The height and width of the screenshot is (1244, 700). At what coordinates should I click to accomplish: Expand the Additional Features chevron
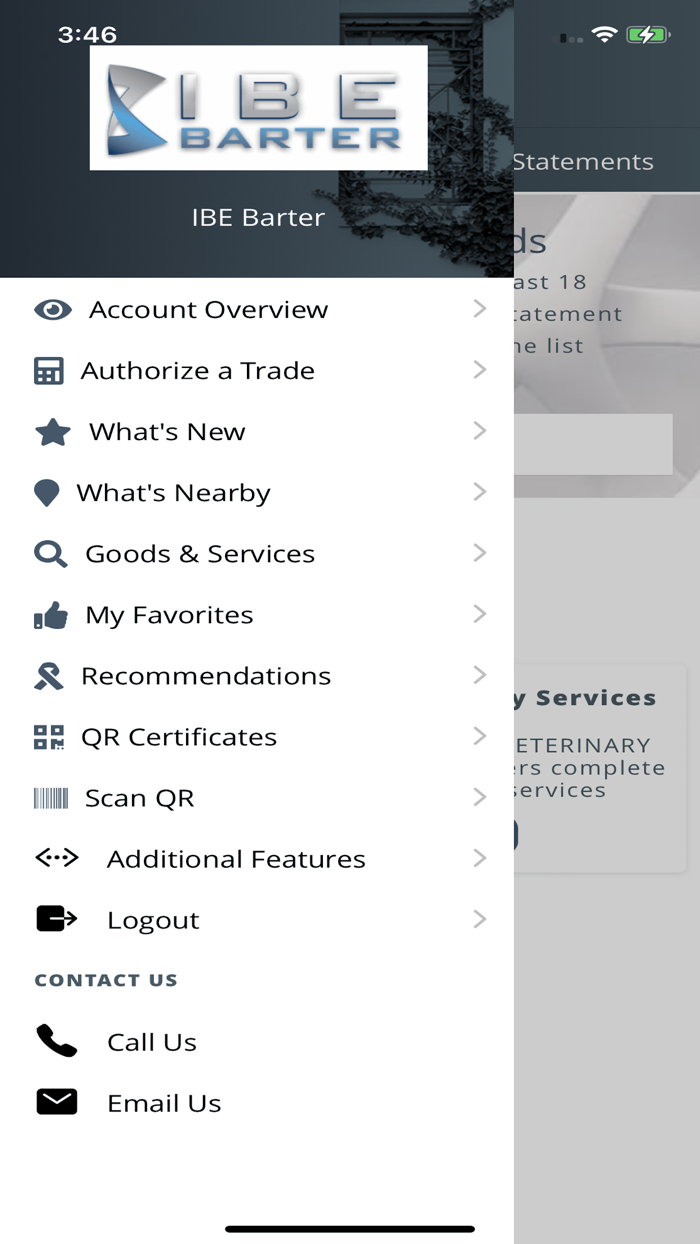click(480, 858)
